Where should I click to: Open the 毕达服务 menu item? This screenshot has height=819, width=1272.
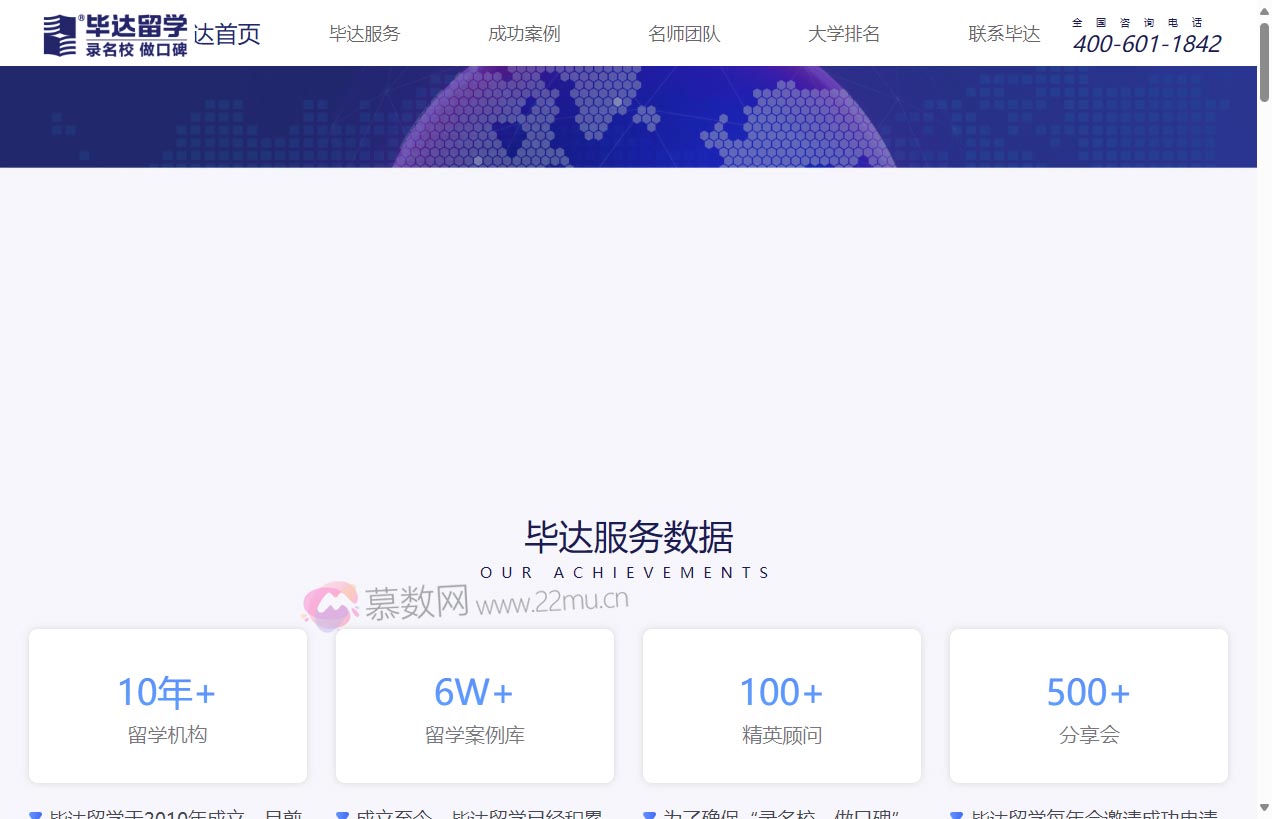tap(364, 33)
